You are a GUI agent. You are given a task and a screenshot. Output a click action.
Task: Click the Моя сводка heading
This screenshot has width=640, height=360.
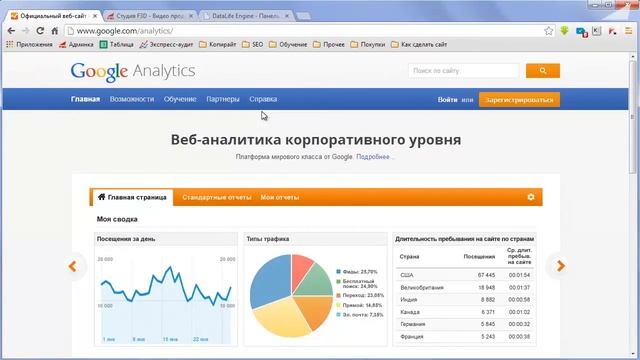(x=117, y=219)
